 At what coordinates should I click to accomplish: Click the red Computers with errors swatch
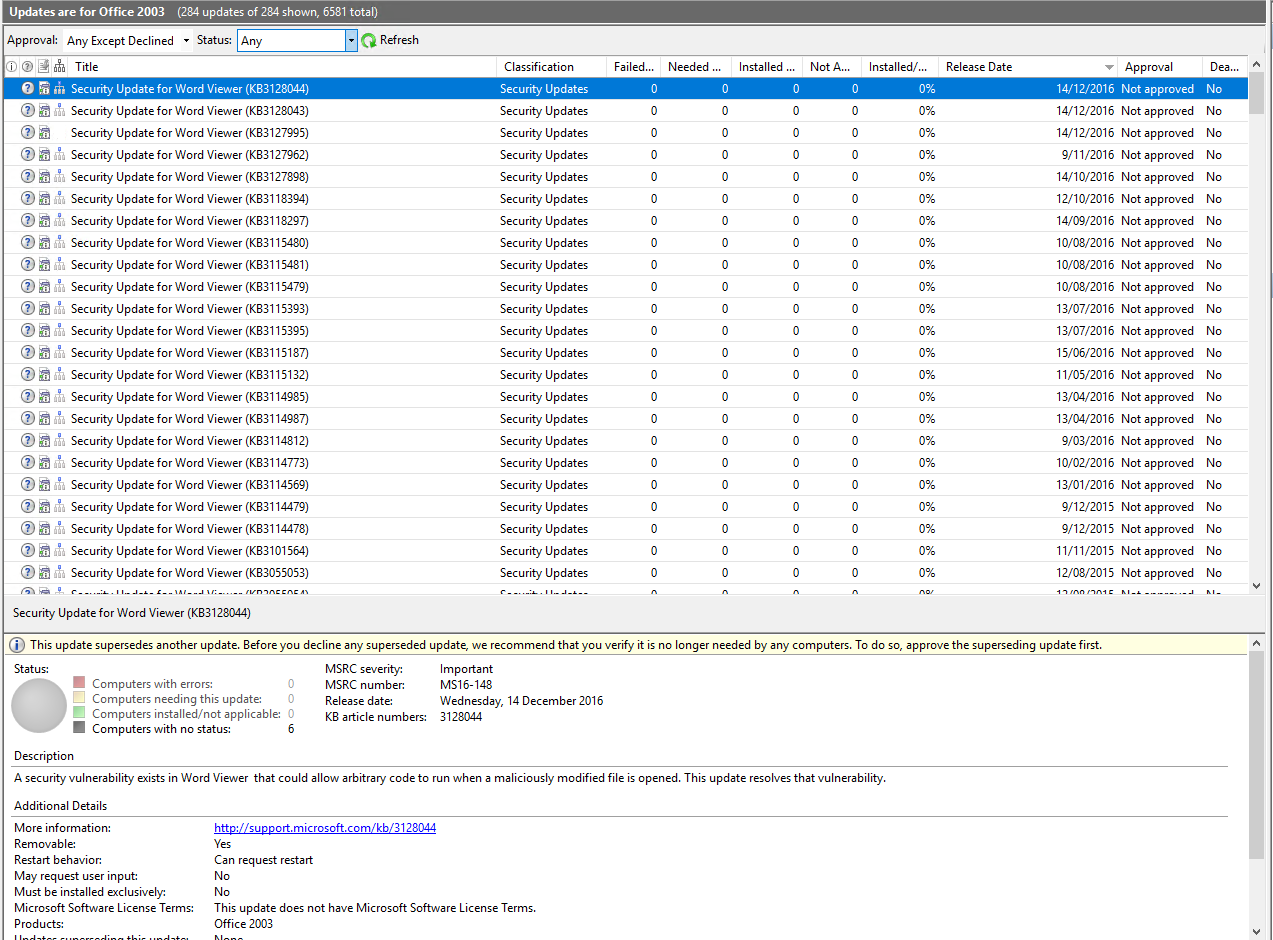pos(79,683)
